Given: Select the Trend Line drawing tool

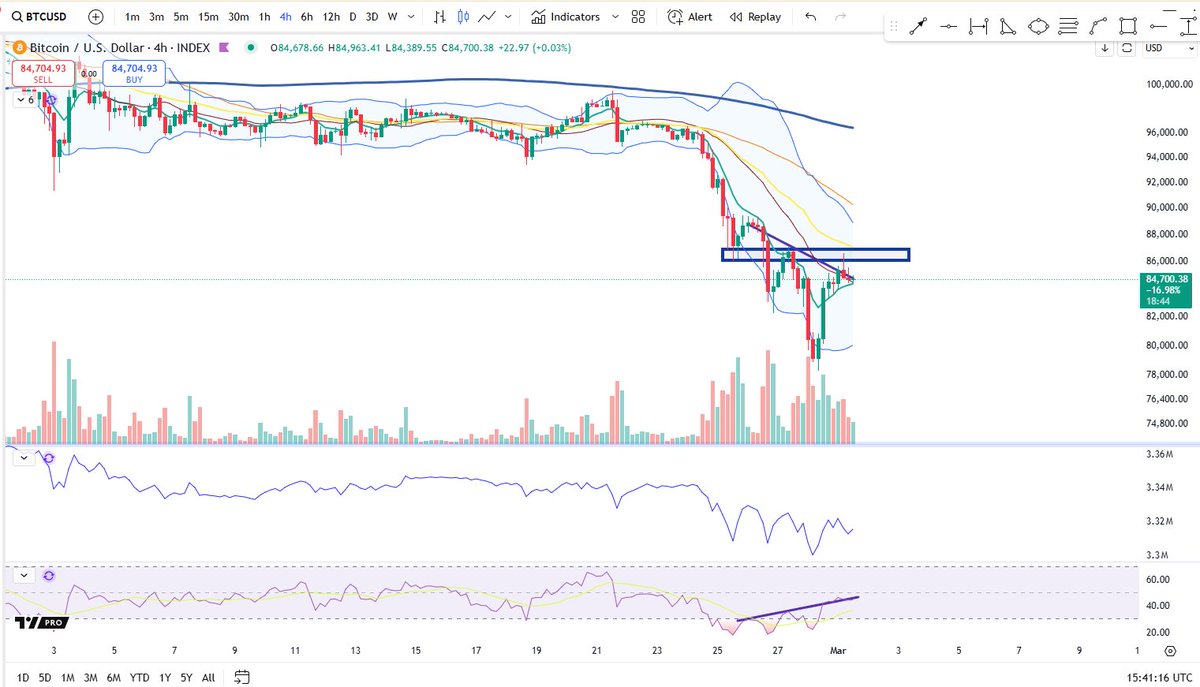Looking at the screenshot, I should point(917,26).
